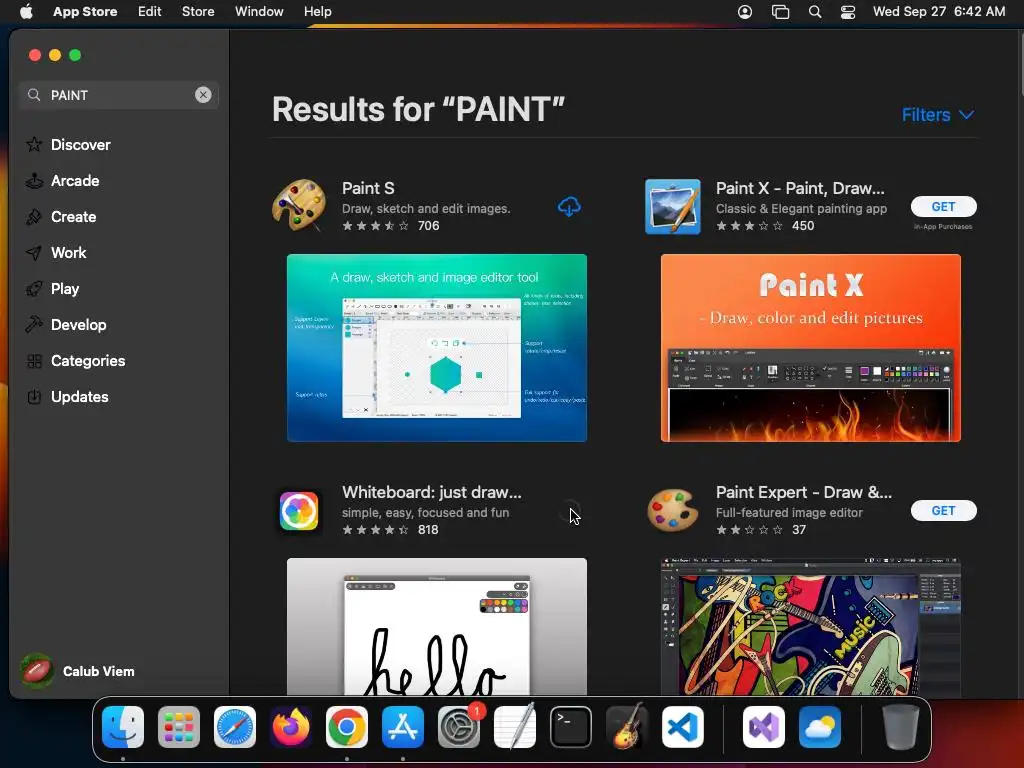The width and height of the screenshot is (1024, 768).
Task: Launch Firefox from the Dock
Action: click(x=291, y=727)
